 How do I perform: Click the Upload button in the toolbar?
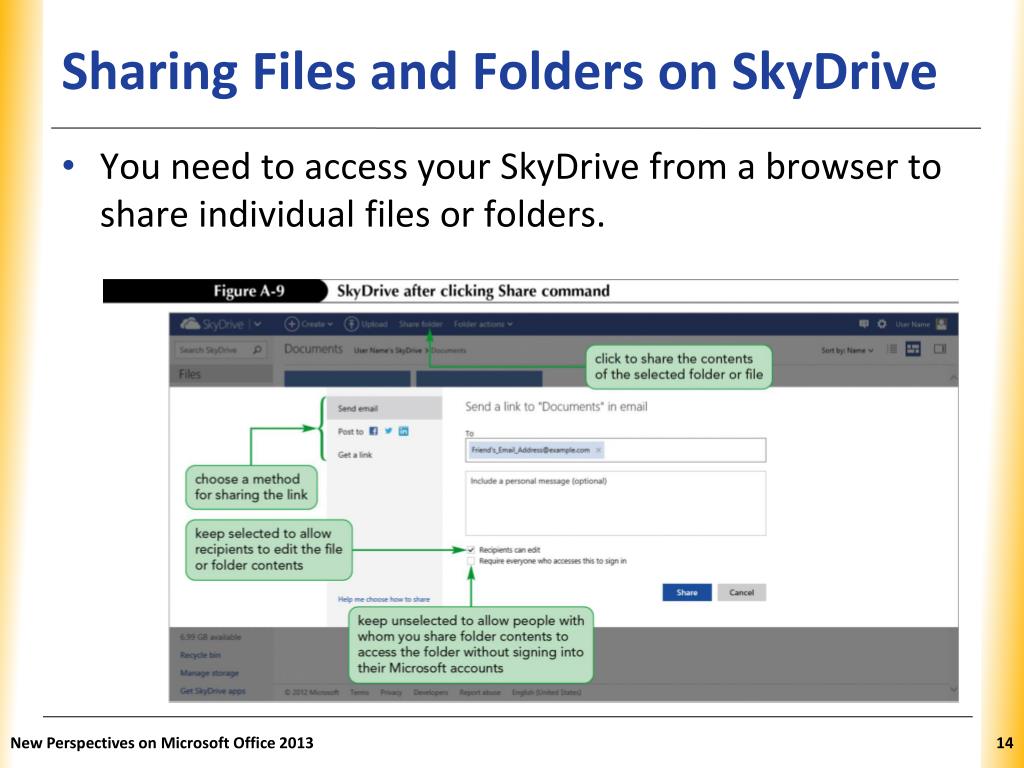click(x=366, y=324)
